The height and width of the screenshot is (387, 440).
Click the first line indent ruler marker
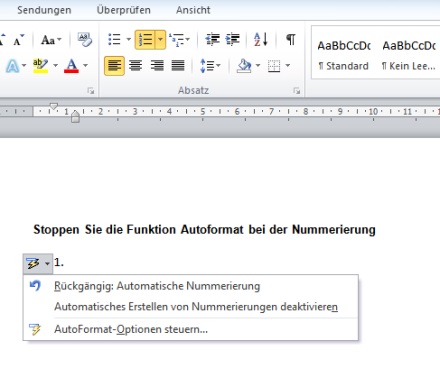[53, 106]
